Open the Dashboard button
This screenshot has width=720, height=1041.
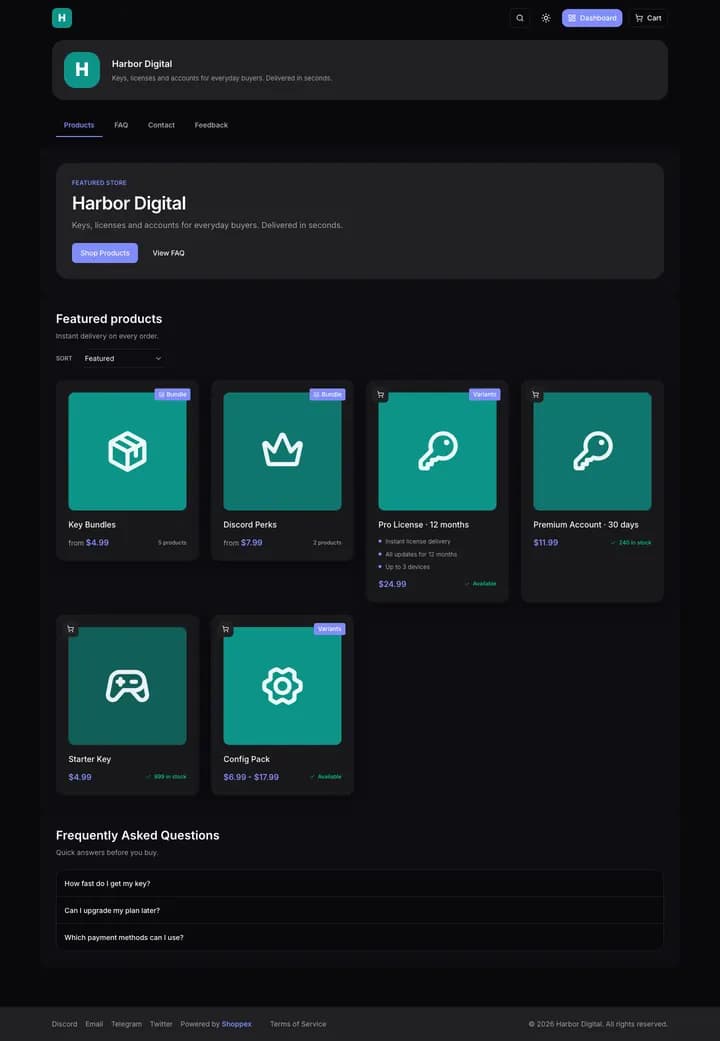tap(592, 18)
